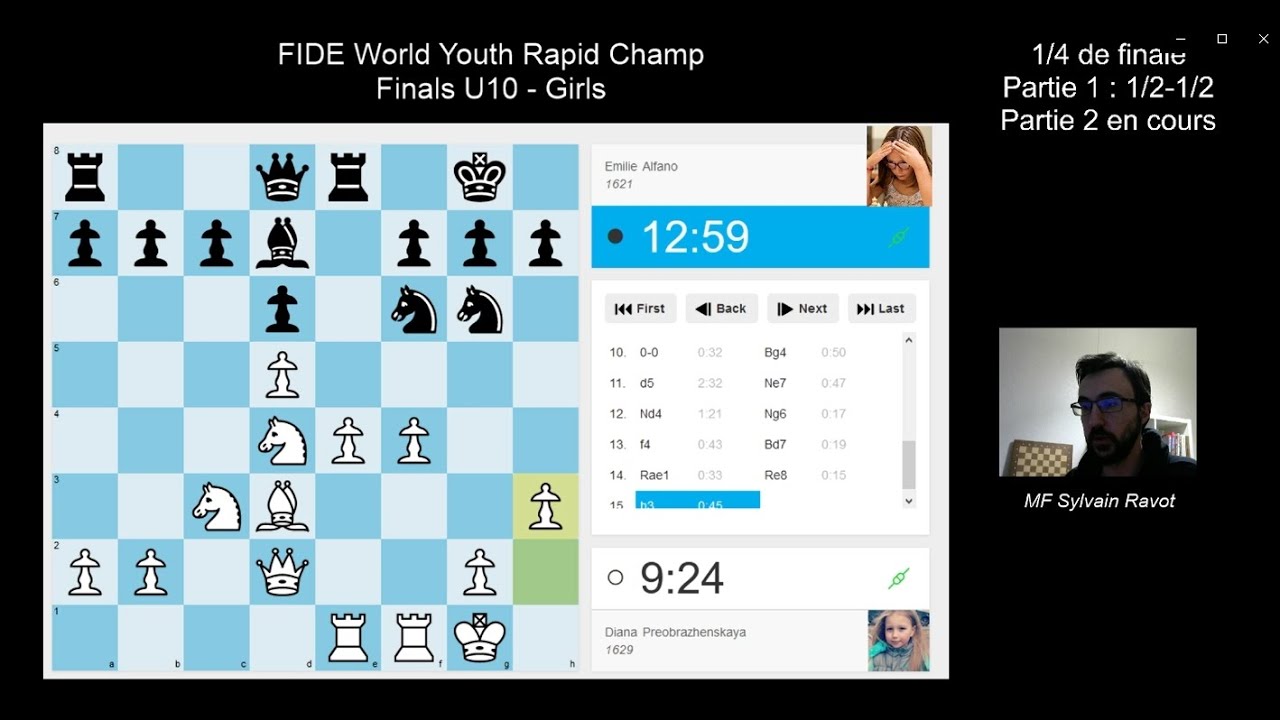
Task: Select move Ng6 in list
Action: (775, 414)
